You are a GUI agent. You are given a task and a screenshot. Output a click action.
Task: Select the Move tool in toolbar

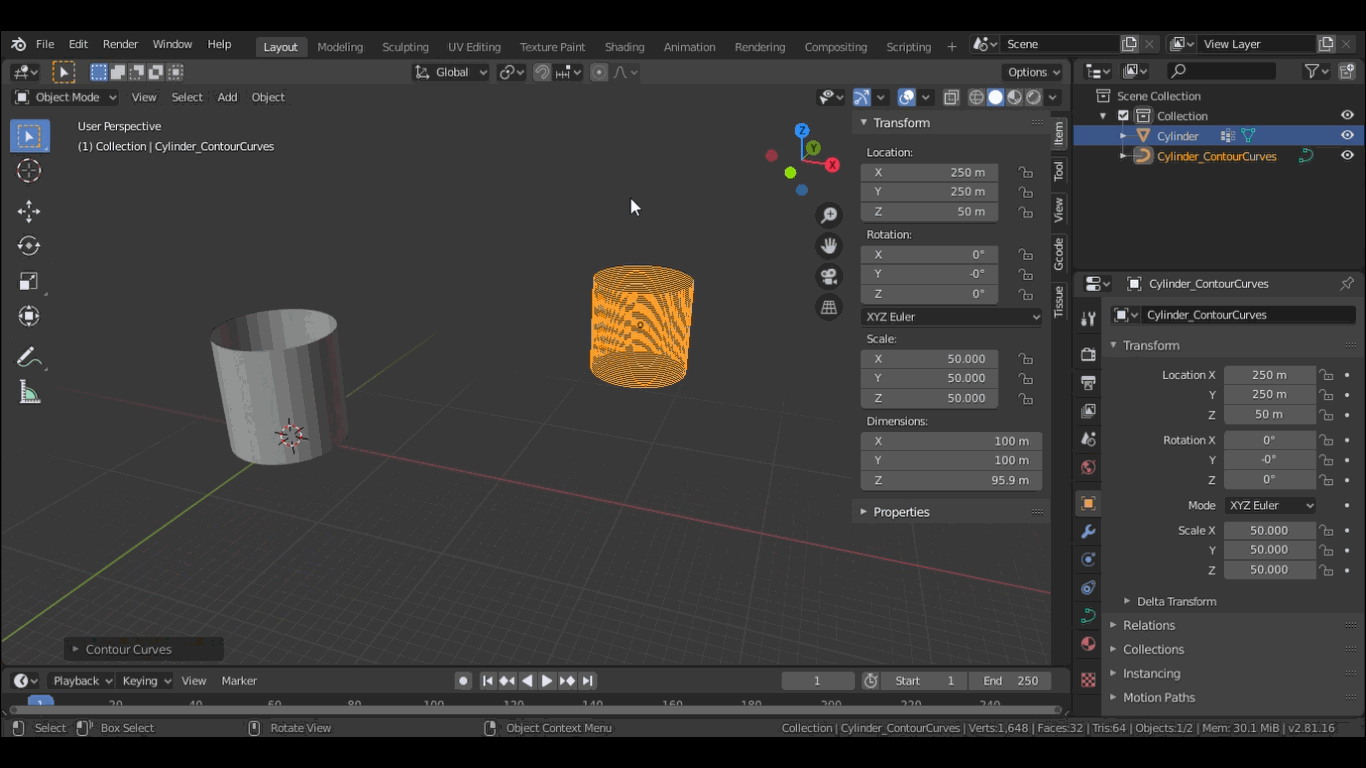[x=29, y=211]
